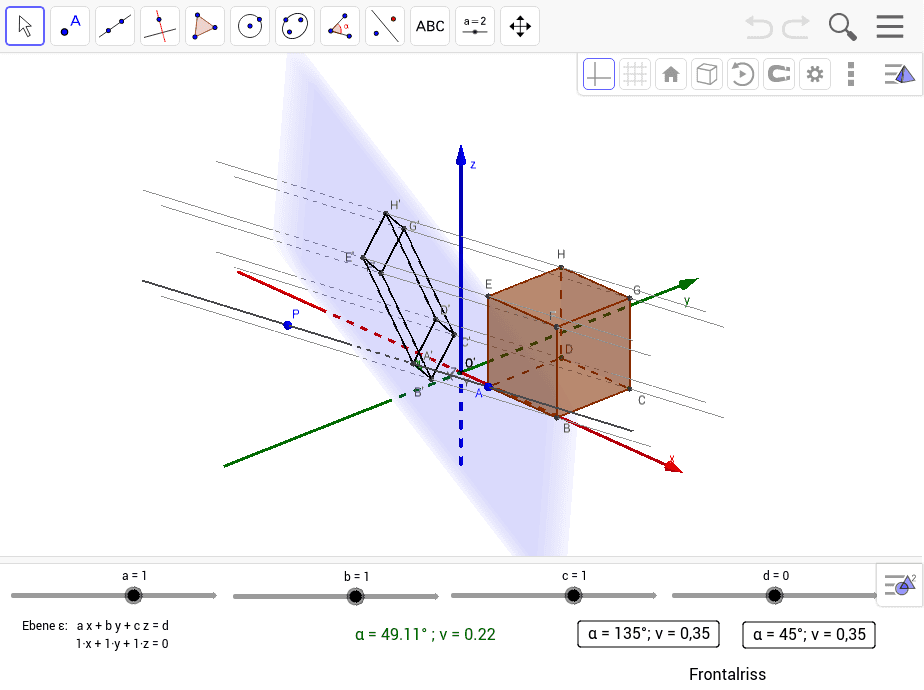Pick the Move Graphics View tool

520,26
